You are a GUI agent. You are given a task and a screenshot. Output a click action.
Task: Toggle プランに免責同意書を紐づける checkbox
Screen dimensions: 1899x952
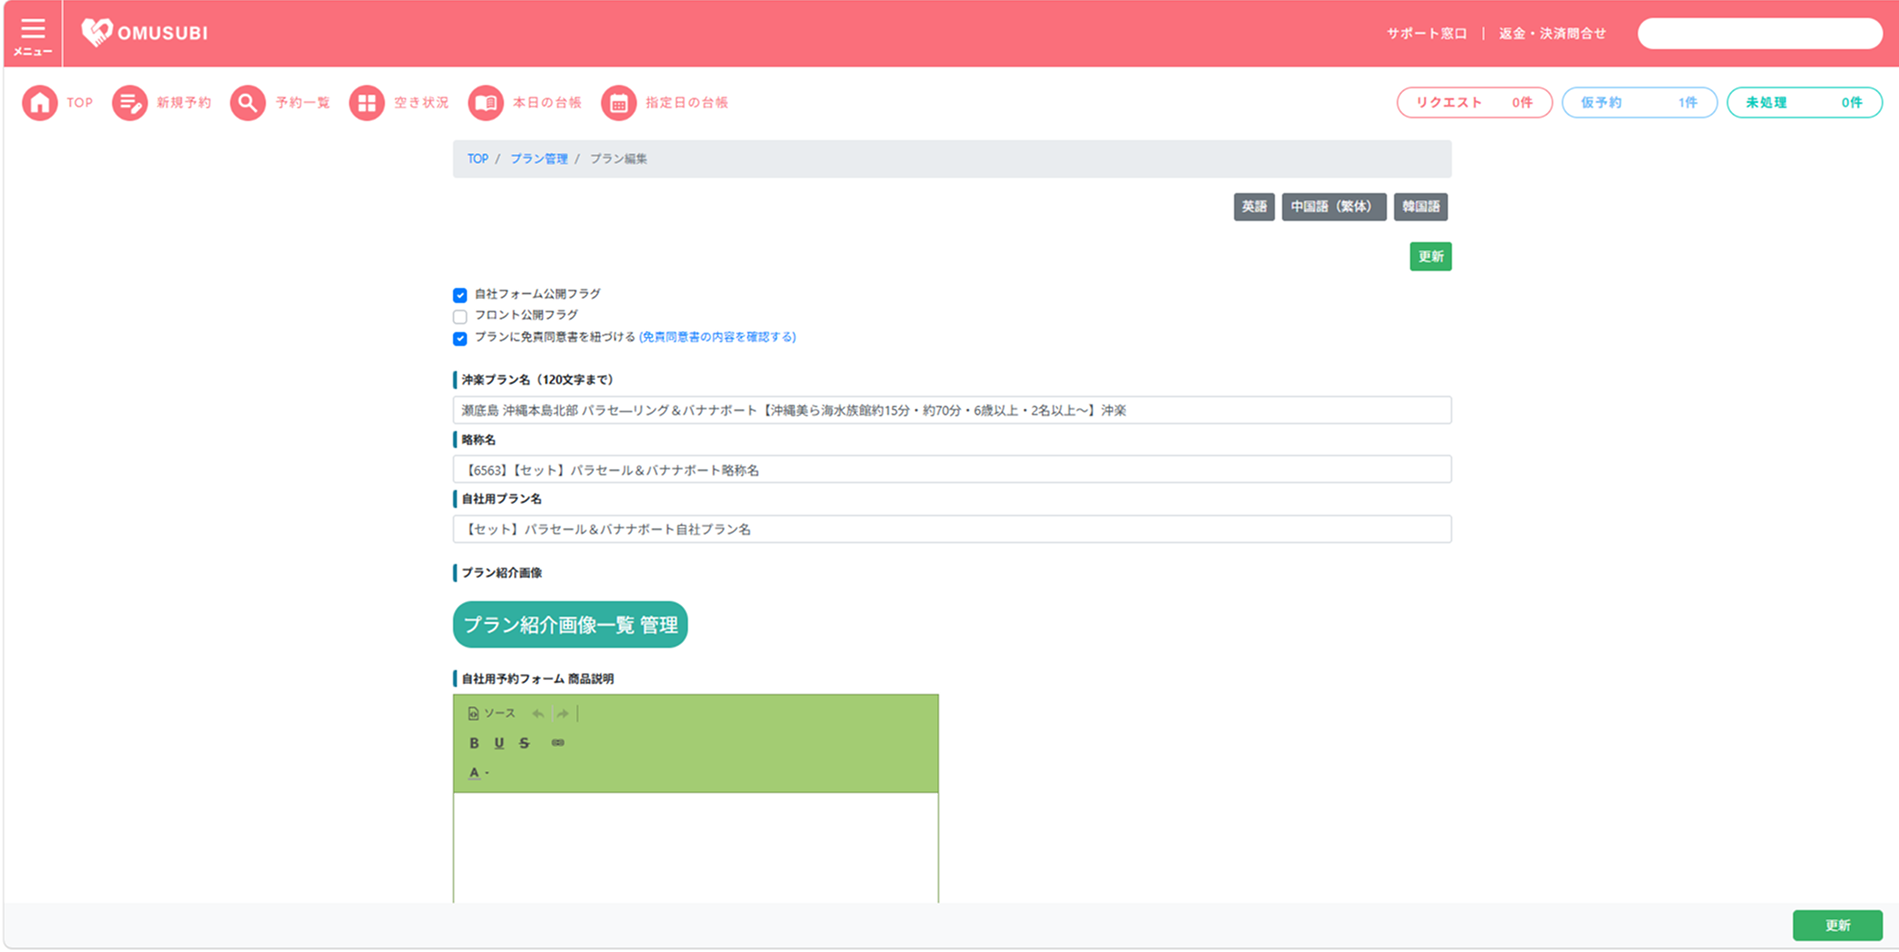[460, 338]
